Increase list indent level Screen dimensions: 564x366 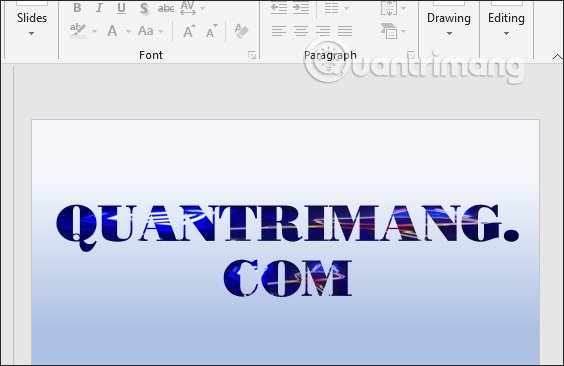click(301, 8)
